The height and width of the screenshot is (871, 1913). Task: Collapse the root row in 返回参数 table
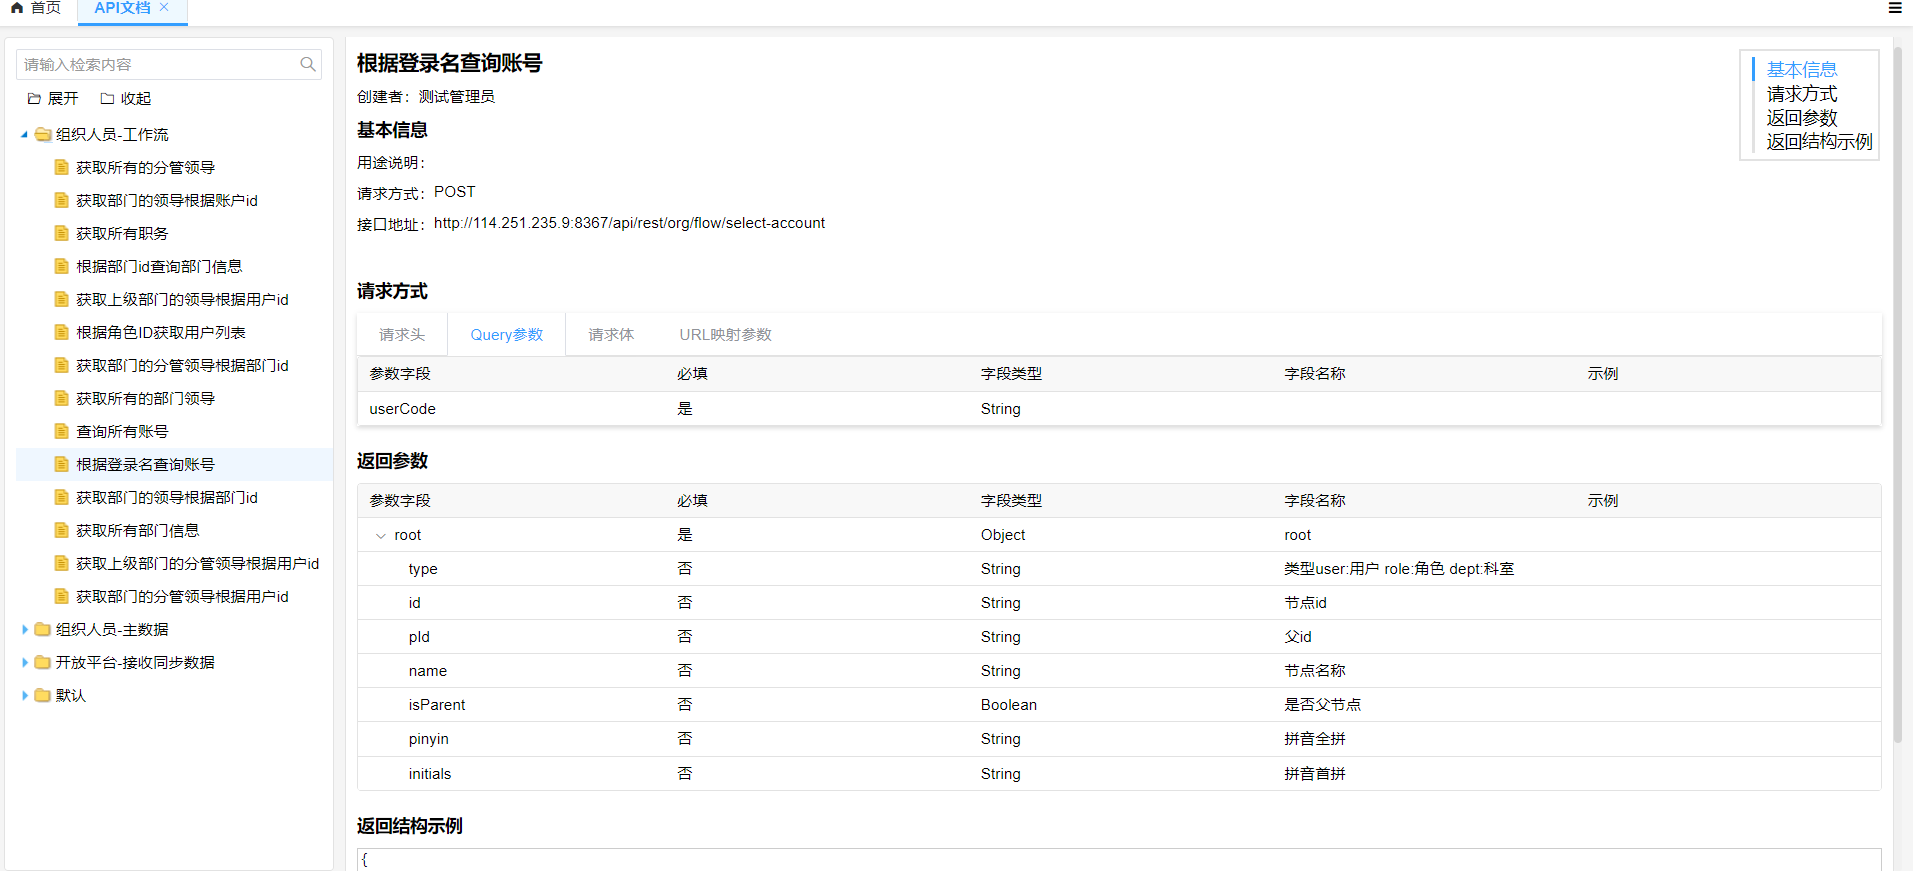pyautogui.click(x=380, y=536)
